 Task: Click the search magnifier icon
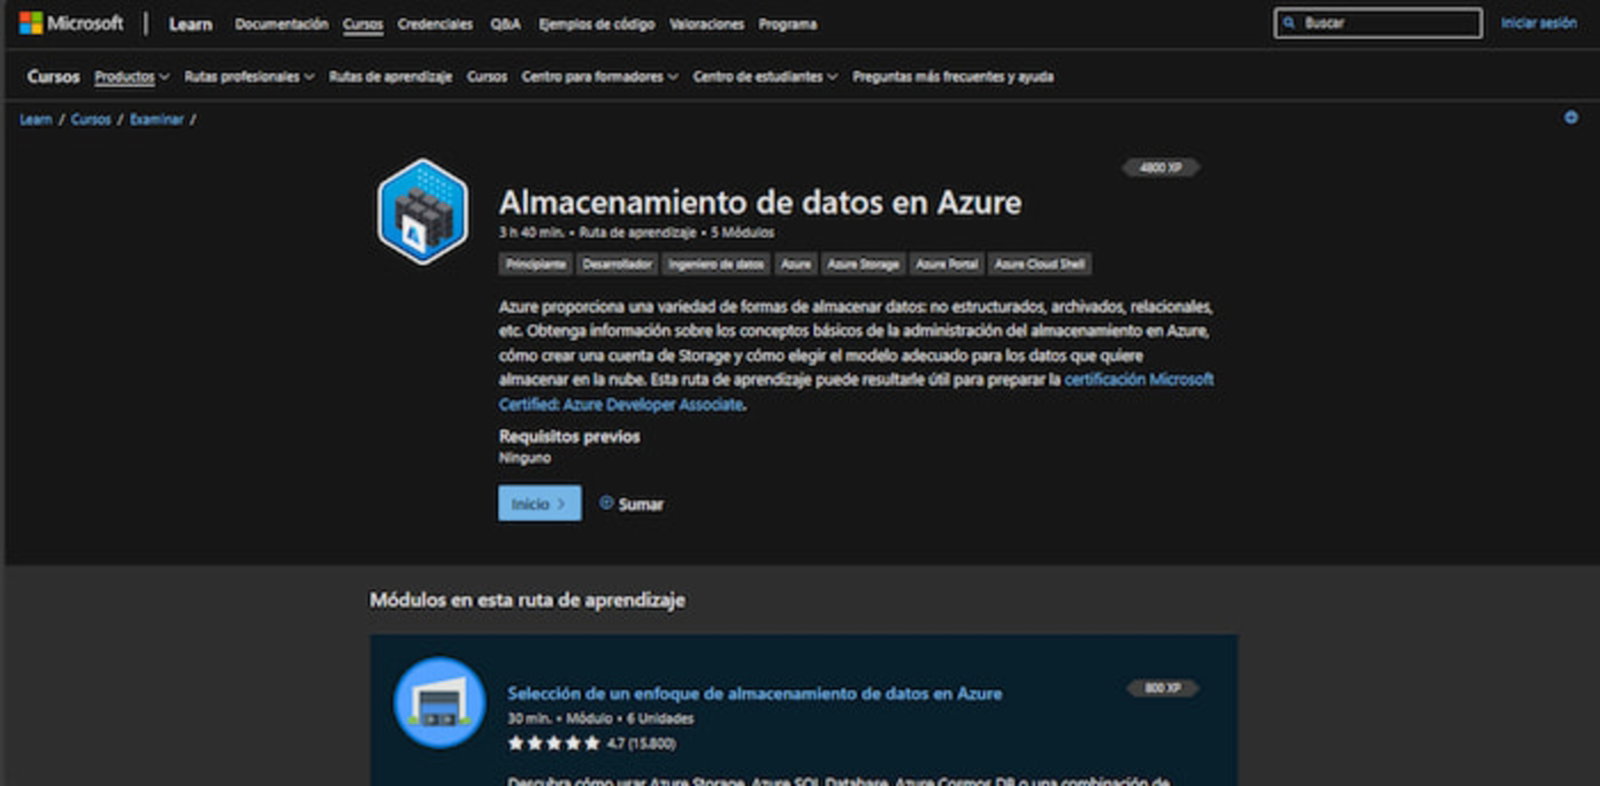tap(1289, 23)
